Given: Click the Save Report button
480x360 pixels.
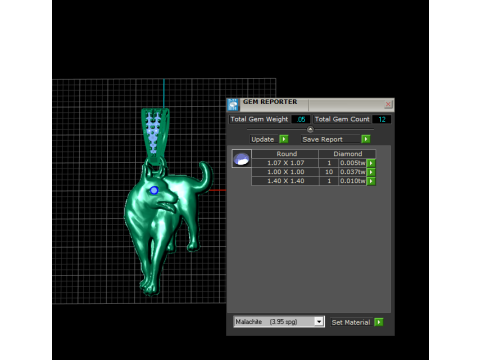Looking at the screenshot, I should tap(331, 139).
